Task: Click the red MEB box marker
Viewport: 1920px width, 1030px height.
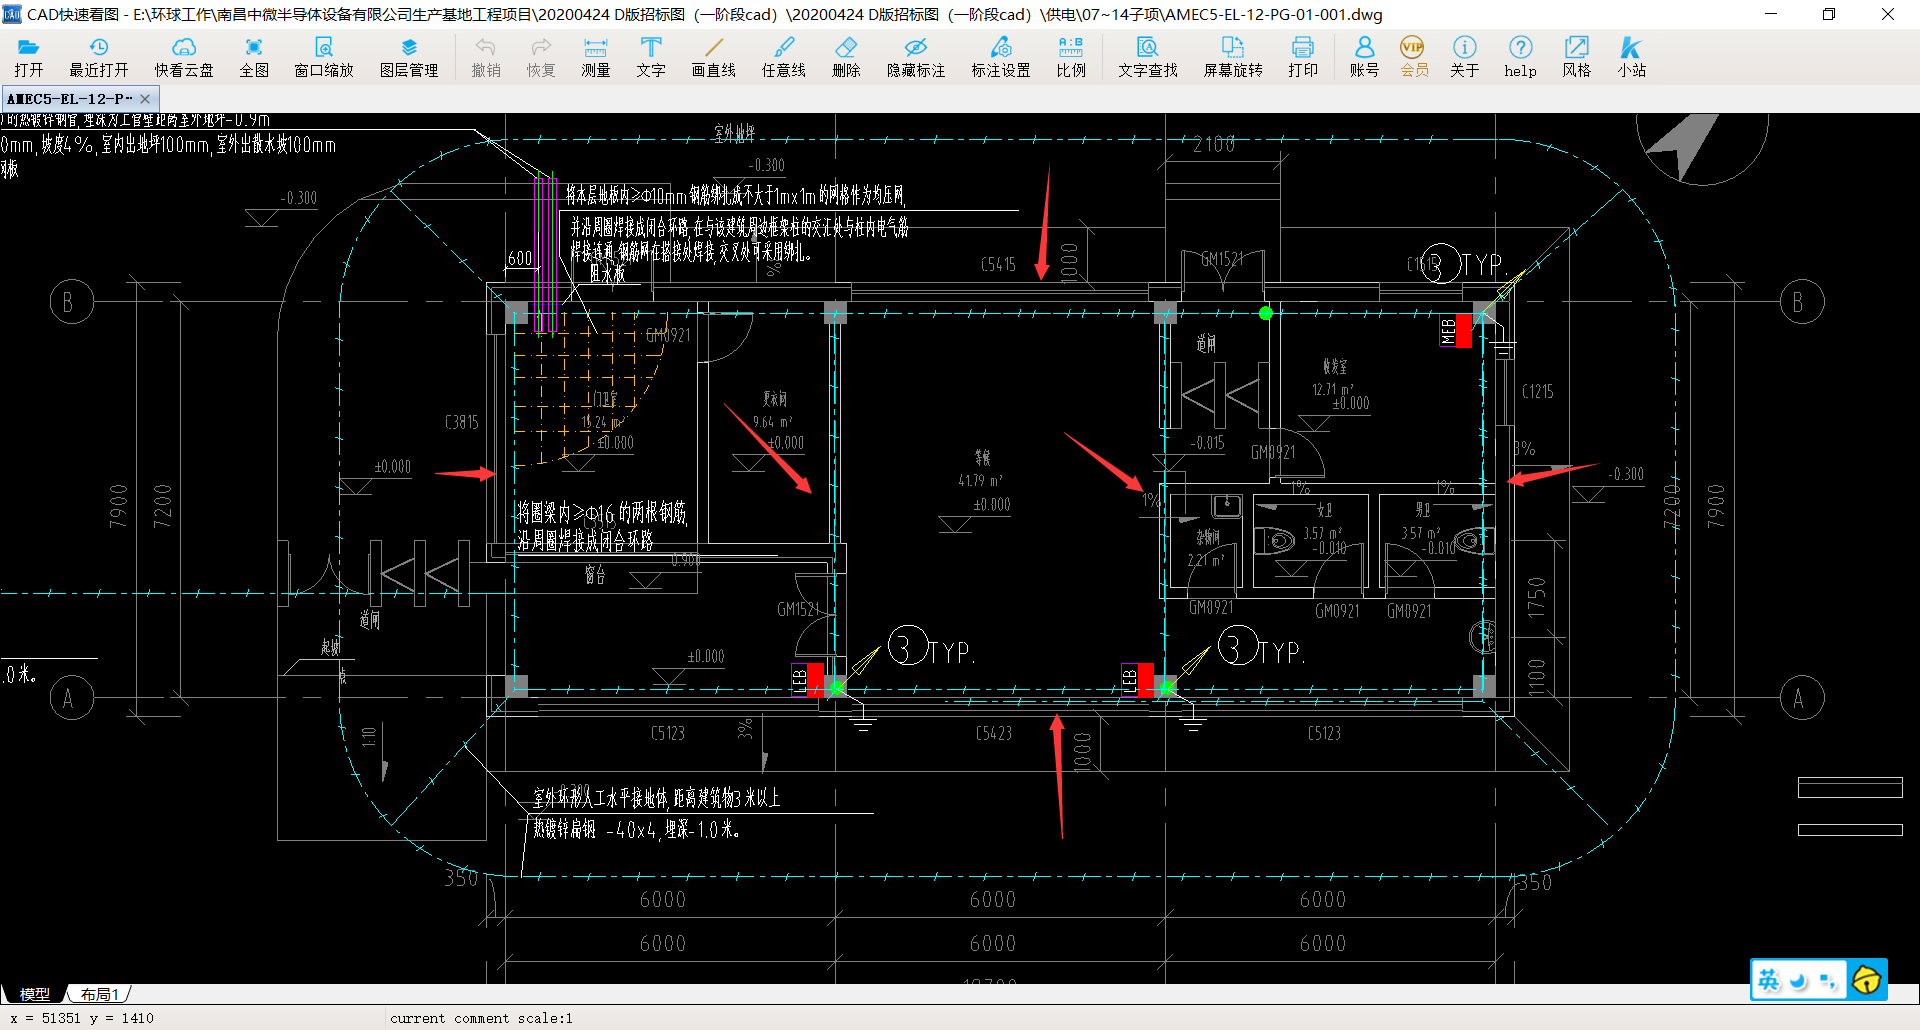Action: point(1463,330)
